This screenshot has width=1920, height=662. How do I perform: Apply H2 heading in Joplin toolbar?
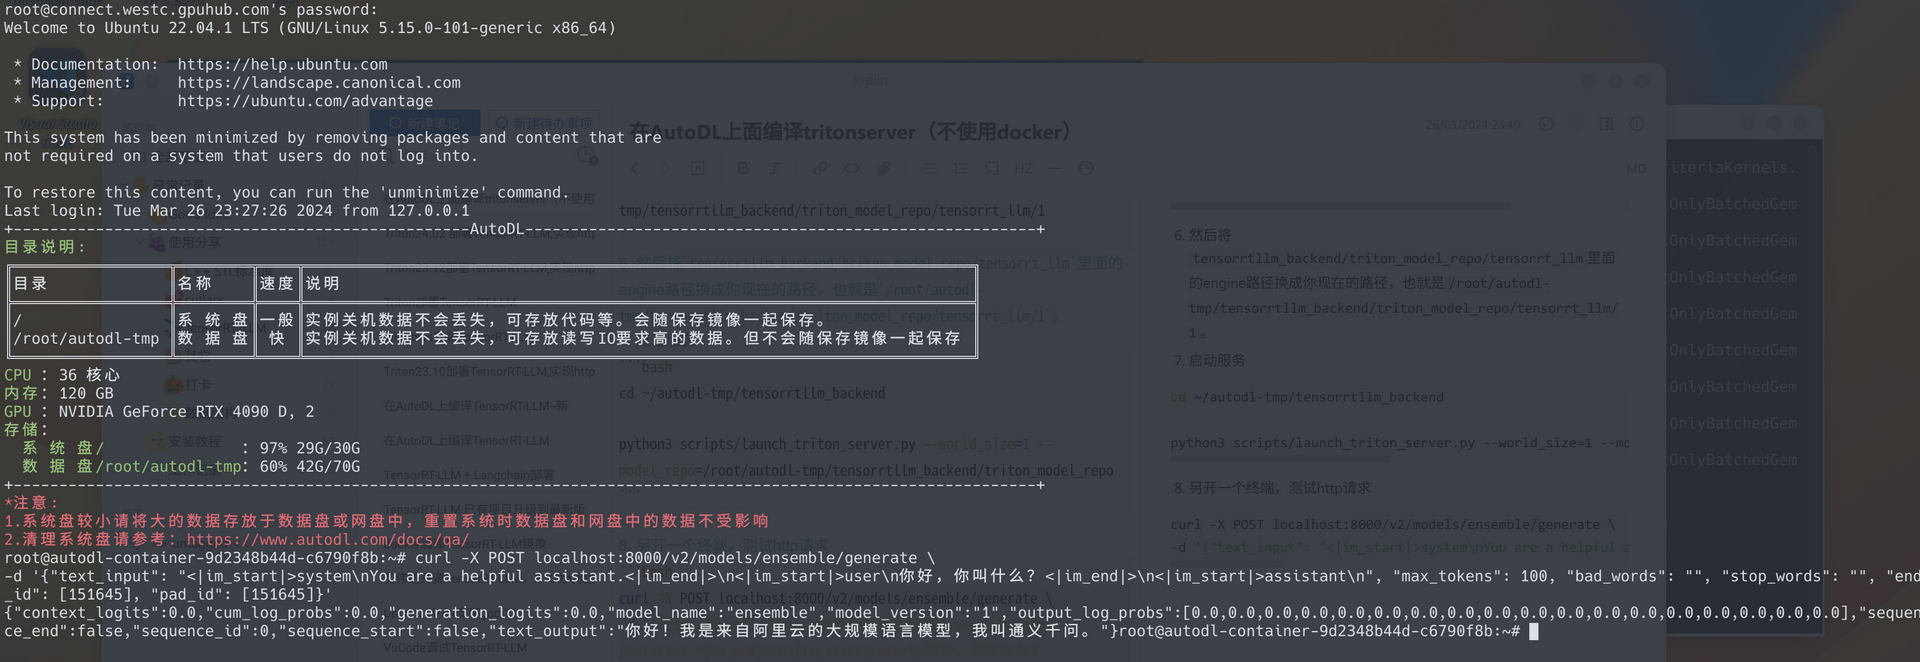1023,168
